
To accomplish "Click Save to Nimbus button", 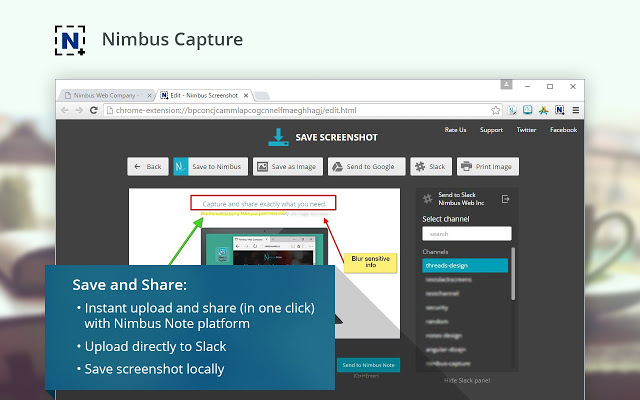I will (x=210, y=167).
